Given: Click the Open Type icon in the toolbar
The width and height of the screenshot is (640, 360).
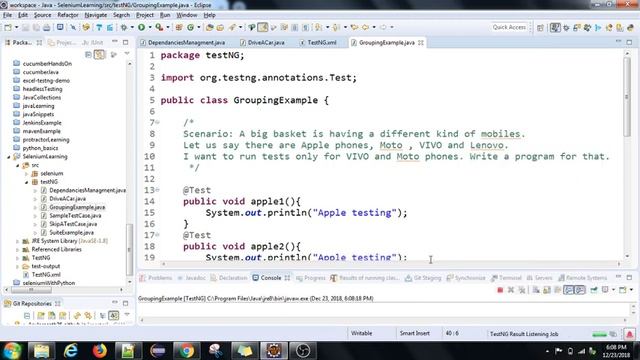Looking at the screenshot, I should (x=209, y=27).
